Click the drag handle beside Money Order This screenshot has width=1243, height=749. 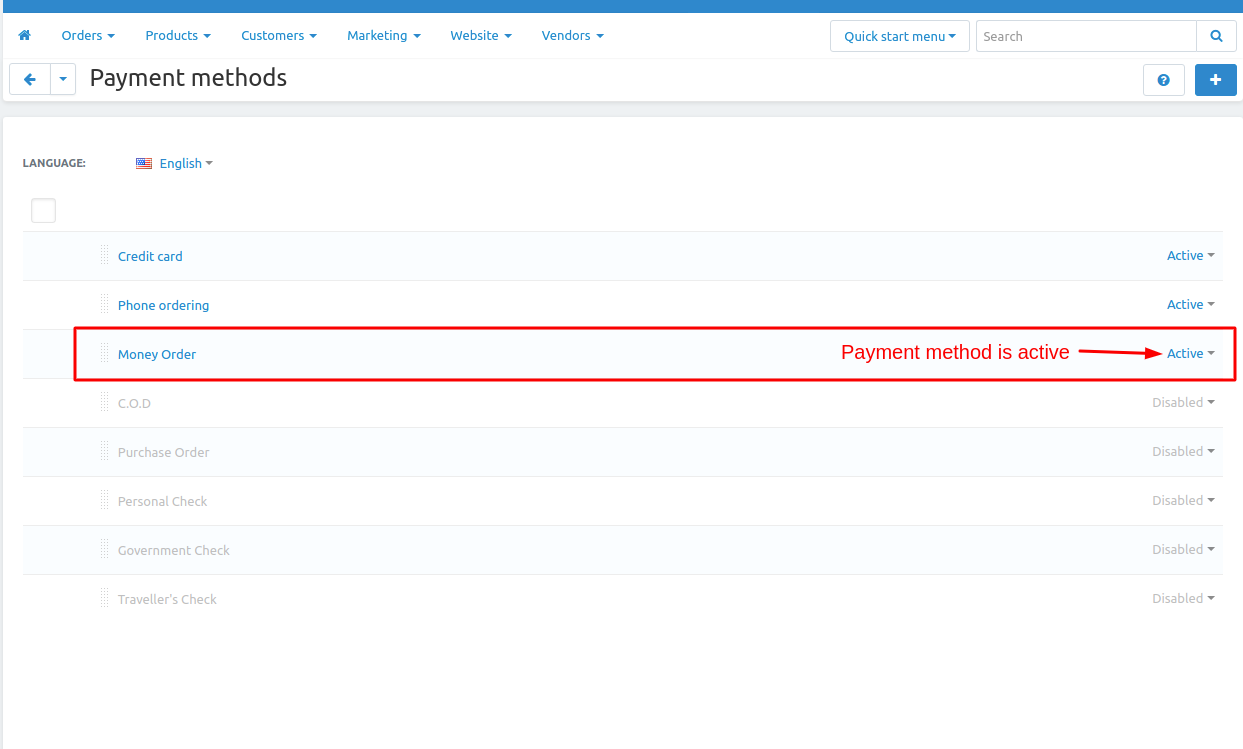pos(104,353)
